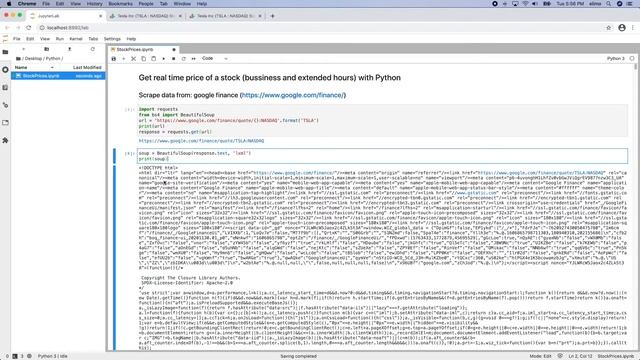Open JupyterLab View menu
The image size is (640, 360).
[x=45, y=39]
